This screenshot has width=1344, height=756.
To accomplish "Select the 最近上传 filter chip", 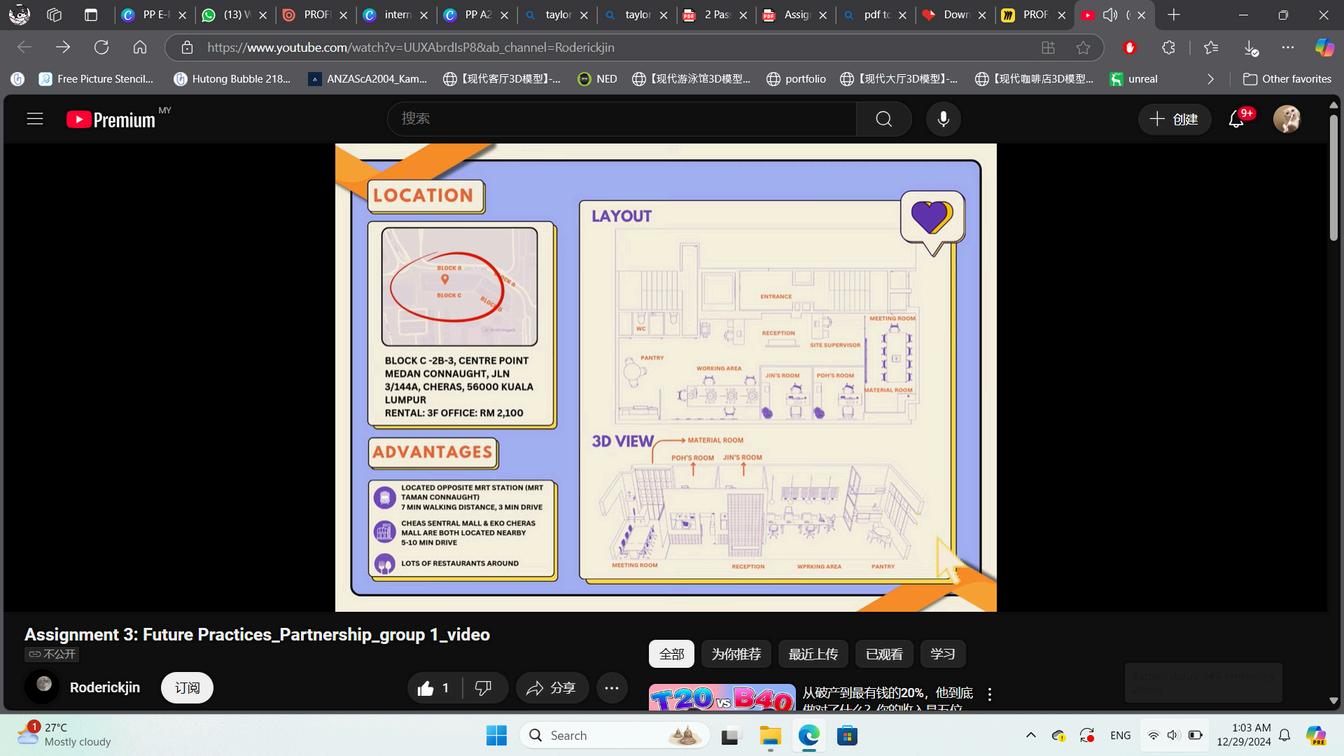I will [813, 654].
